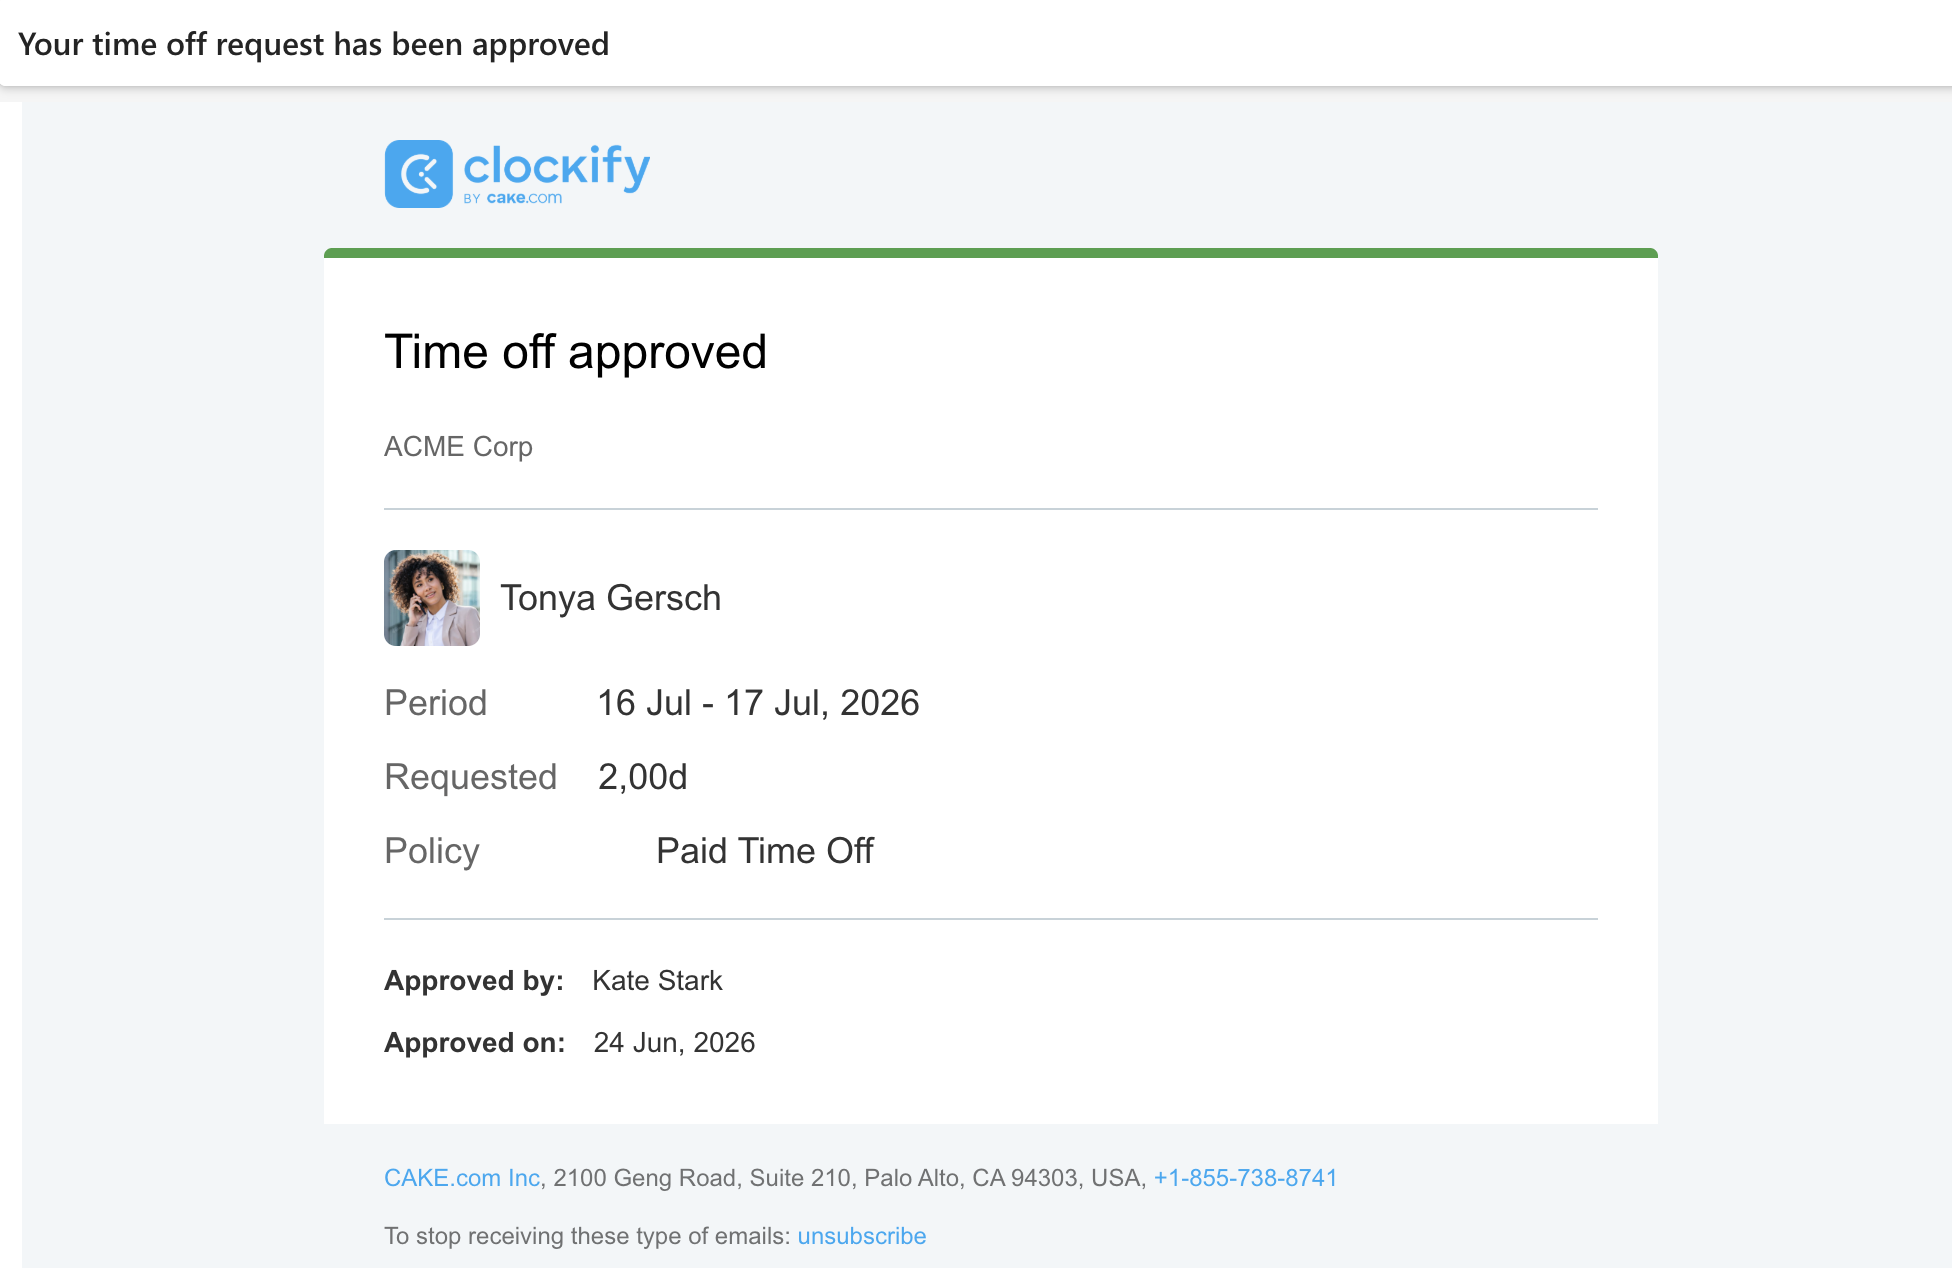Click the unsubscribe link

pyautogui.click(x=862, y=1236)
